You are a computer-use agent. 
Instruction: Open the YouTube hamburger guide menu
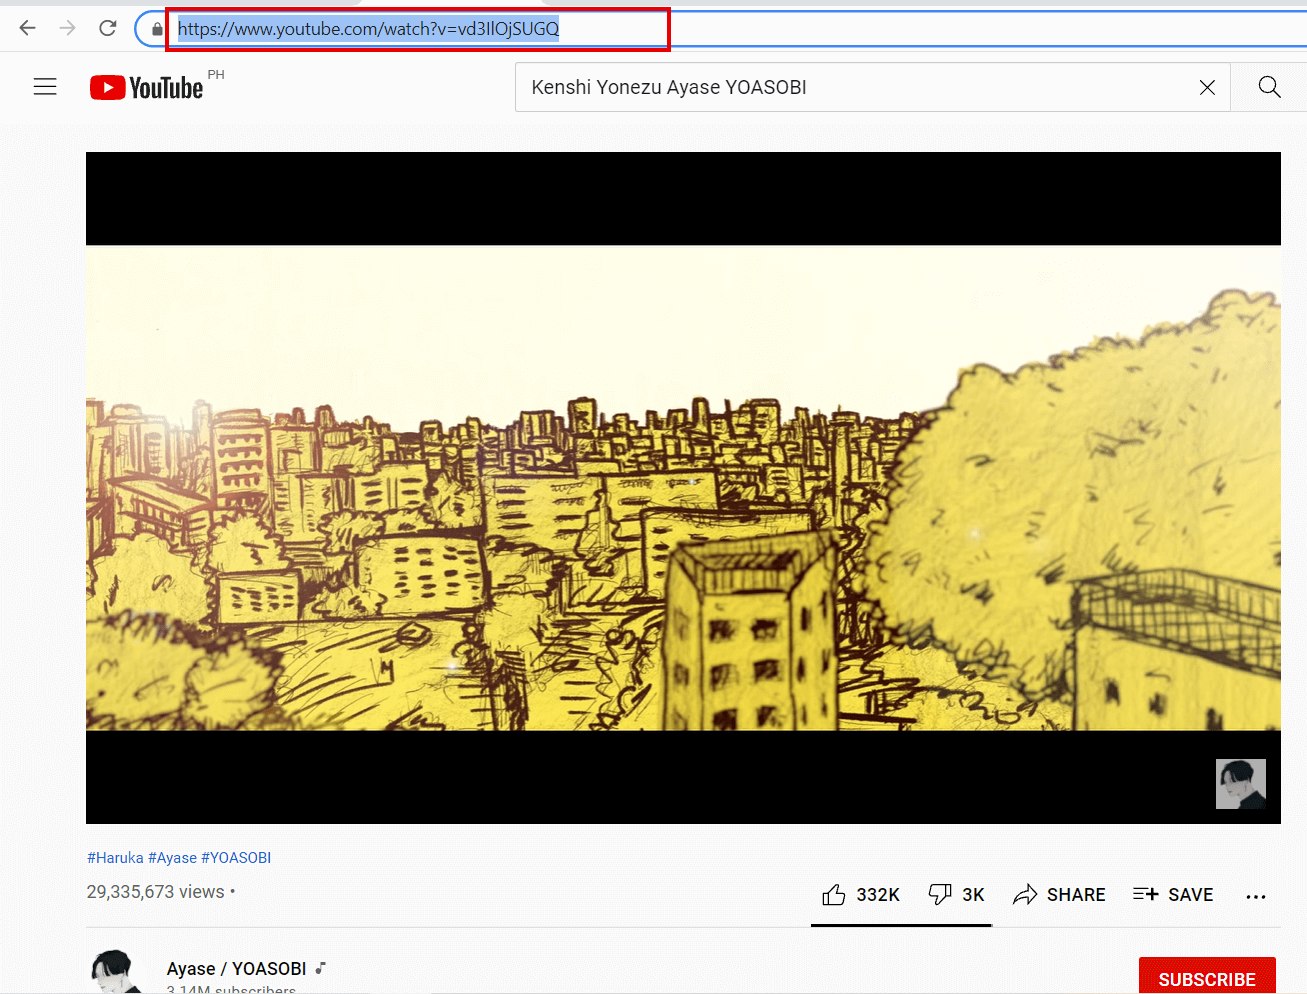pos(45,87)
